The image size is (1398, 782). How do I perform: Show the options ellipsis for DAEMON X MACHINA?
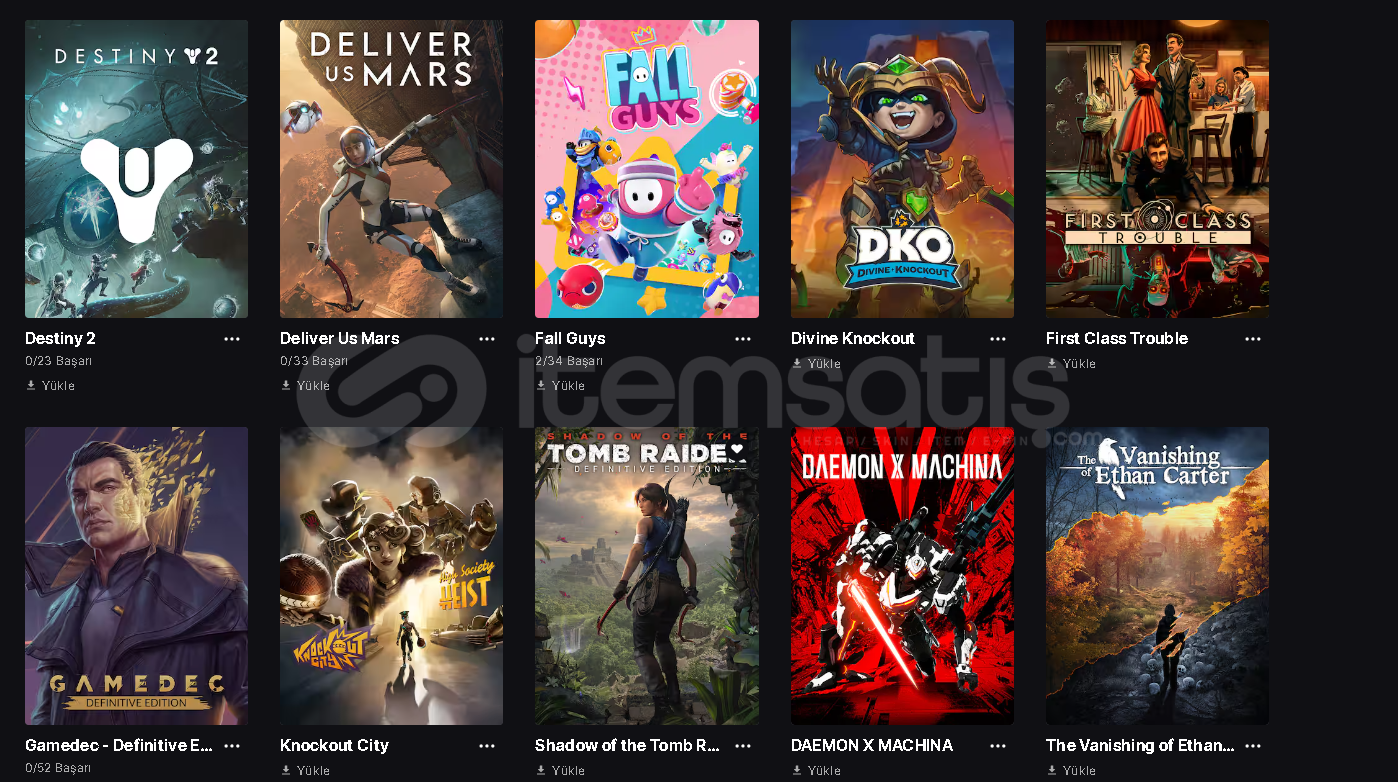tap(998, 746)
